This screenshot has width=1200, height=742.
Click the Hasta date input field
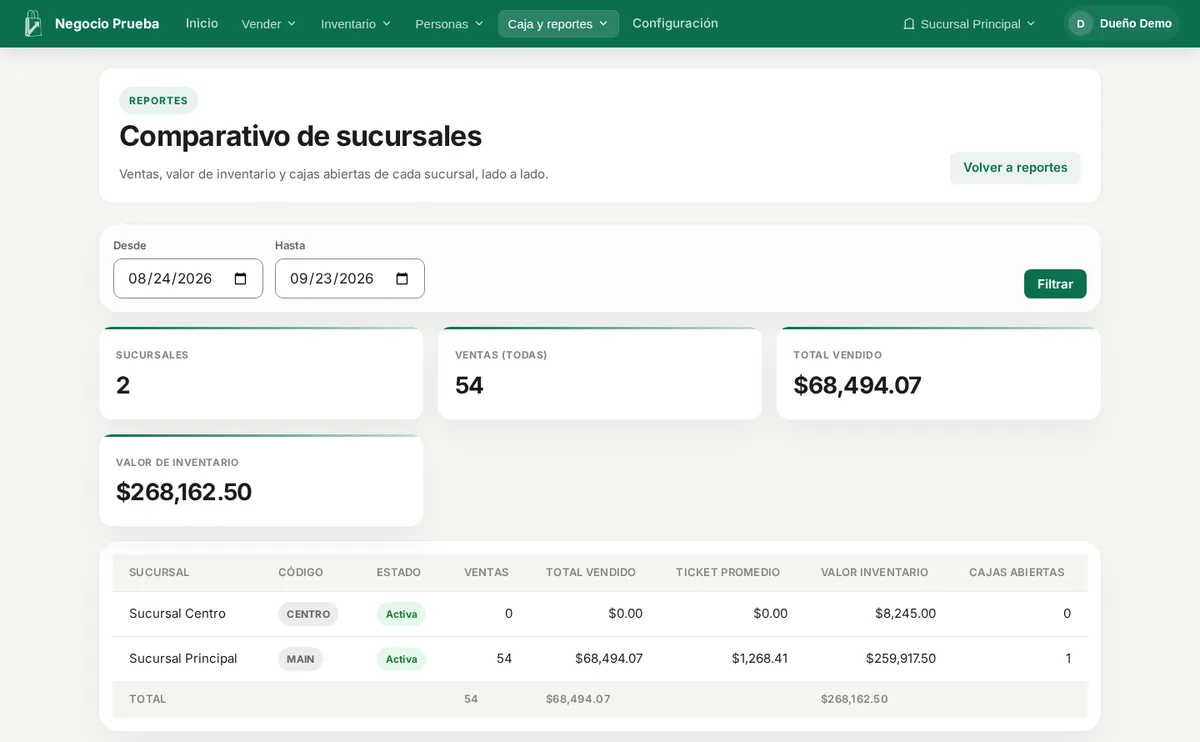pyautogui.click(x=350, y=279)
